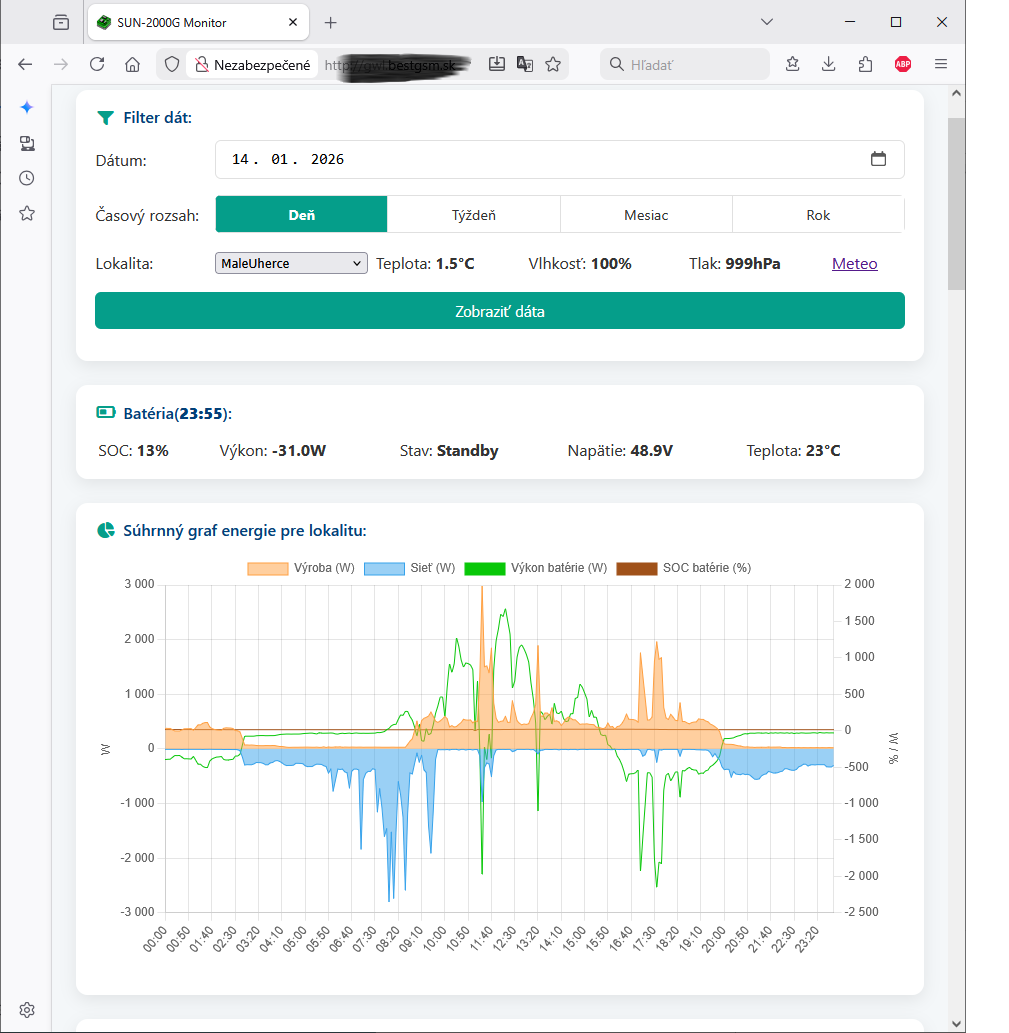Open the History sidebar clock

pos(27,178)
